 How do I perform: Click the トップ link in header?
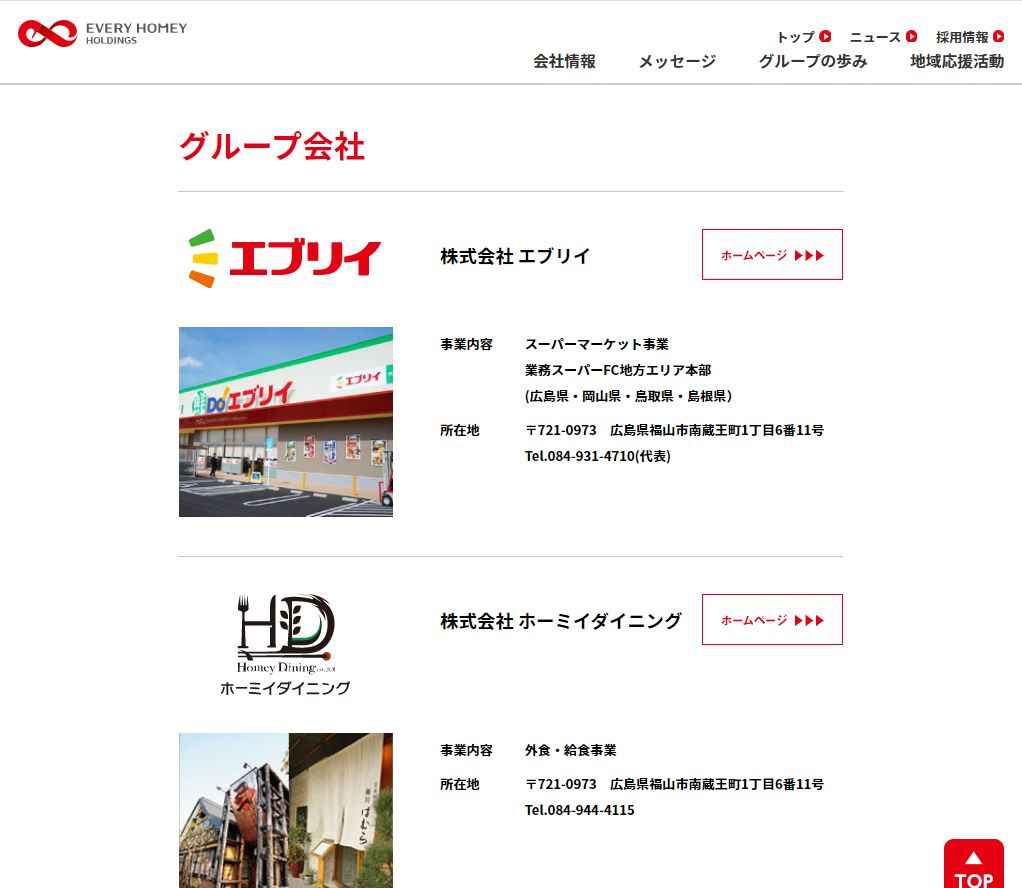[795, 37]
